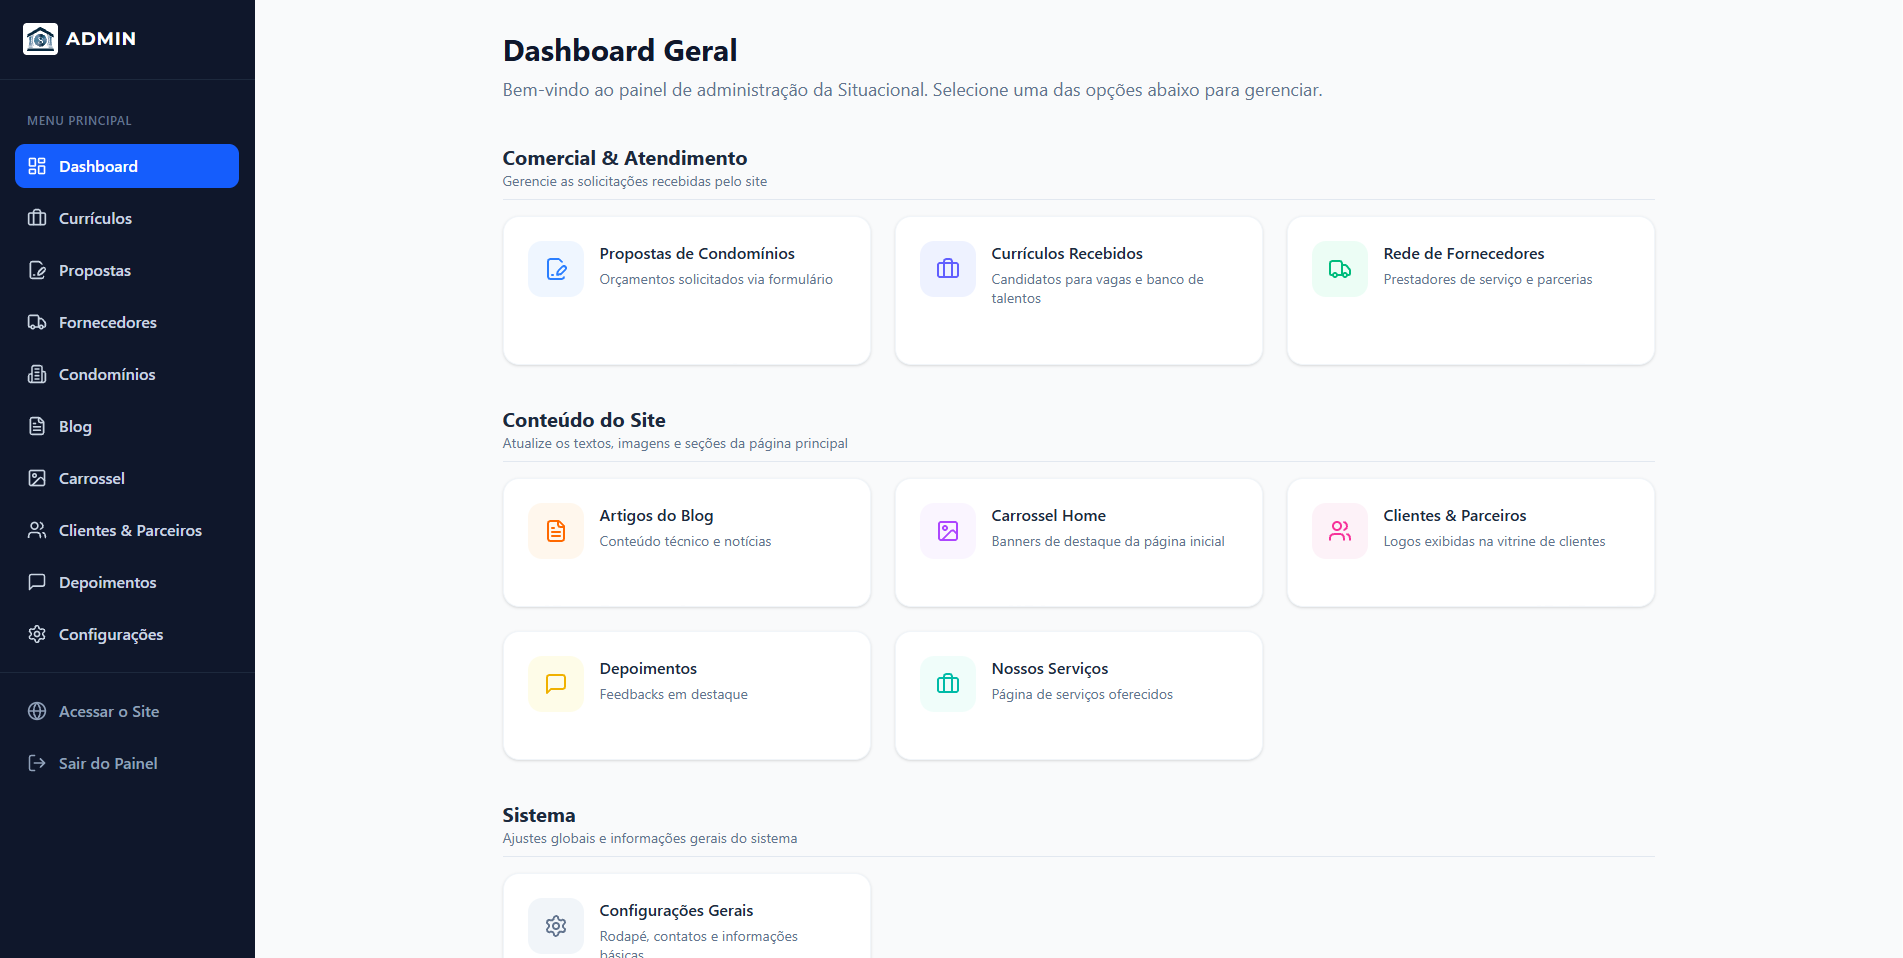Click the Fornecedores truck icon in sidebar
This screenshot has height=958, width=1903.
pyautogui.click(x=37, y=322)
